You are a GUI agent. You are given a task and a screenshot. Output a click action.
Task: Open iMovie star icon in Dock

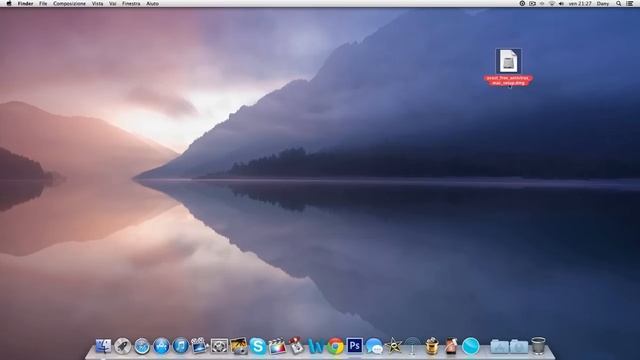click(393, 346)
